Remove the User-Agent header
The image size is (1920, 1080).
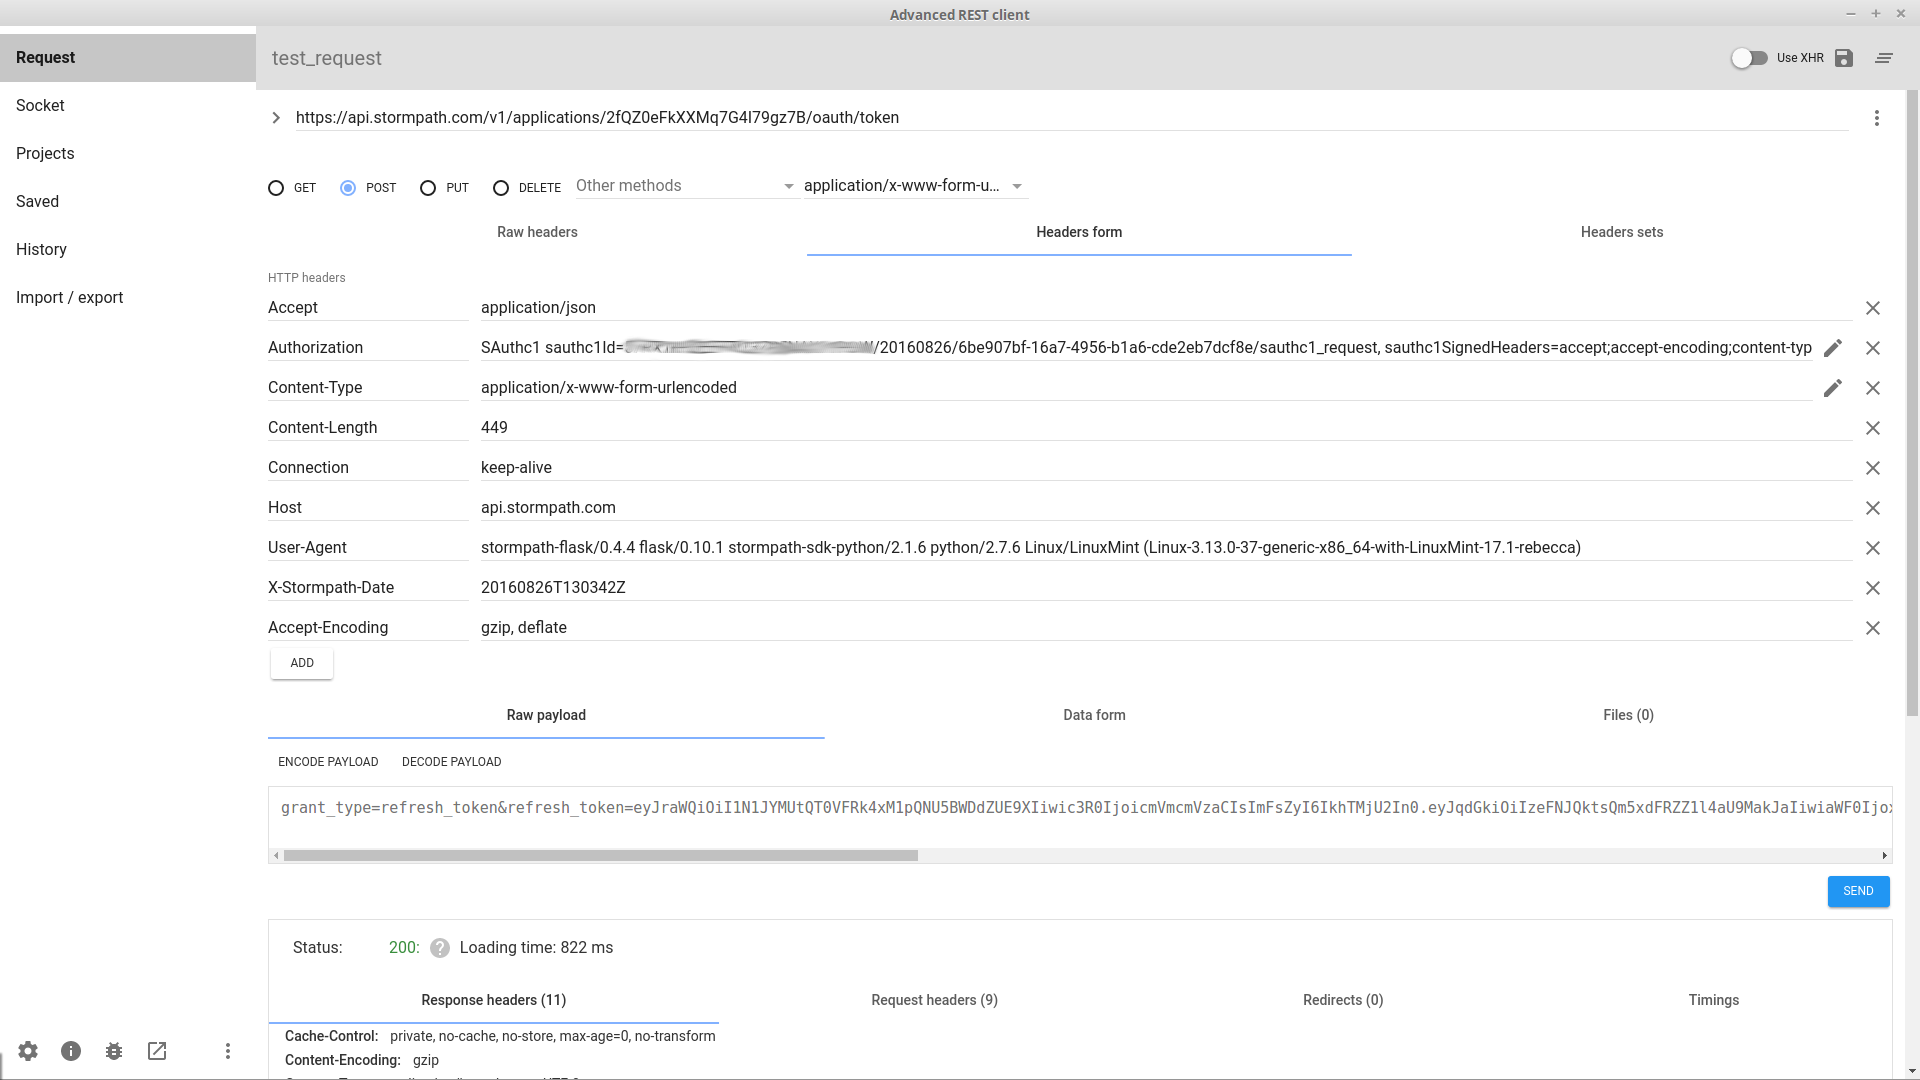[x=1873, y=548]
